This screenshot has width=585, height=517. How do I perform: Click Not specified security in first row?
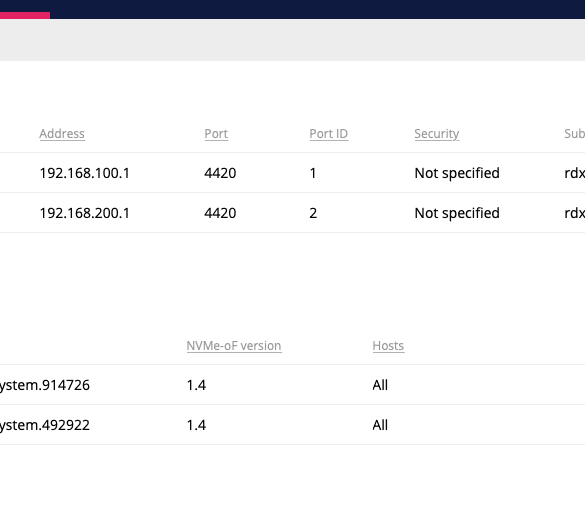pyautogui.click(x=457, y=173)
